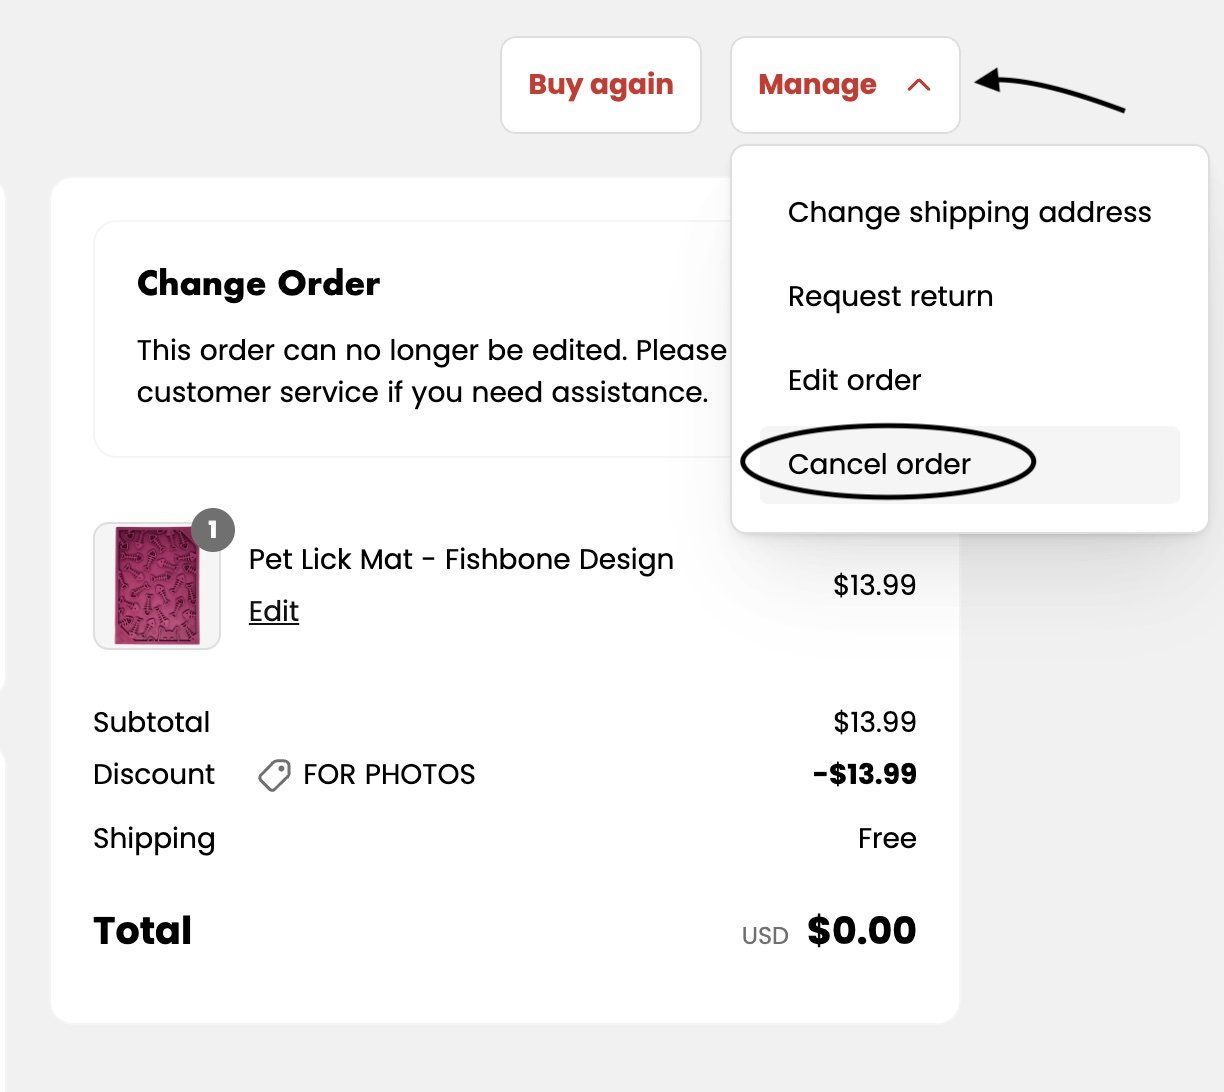
Task: Click the chevron arrow beside Manage
Action: click(919, 85)
